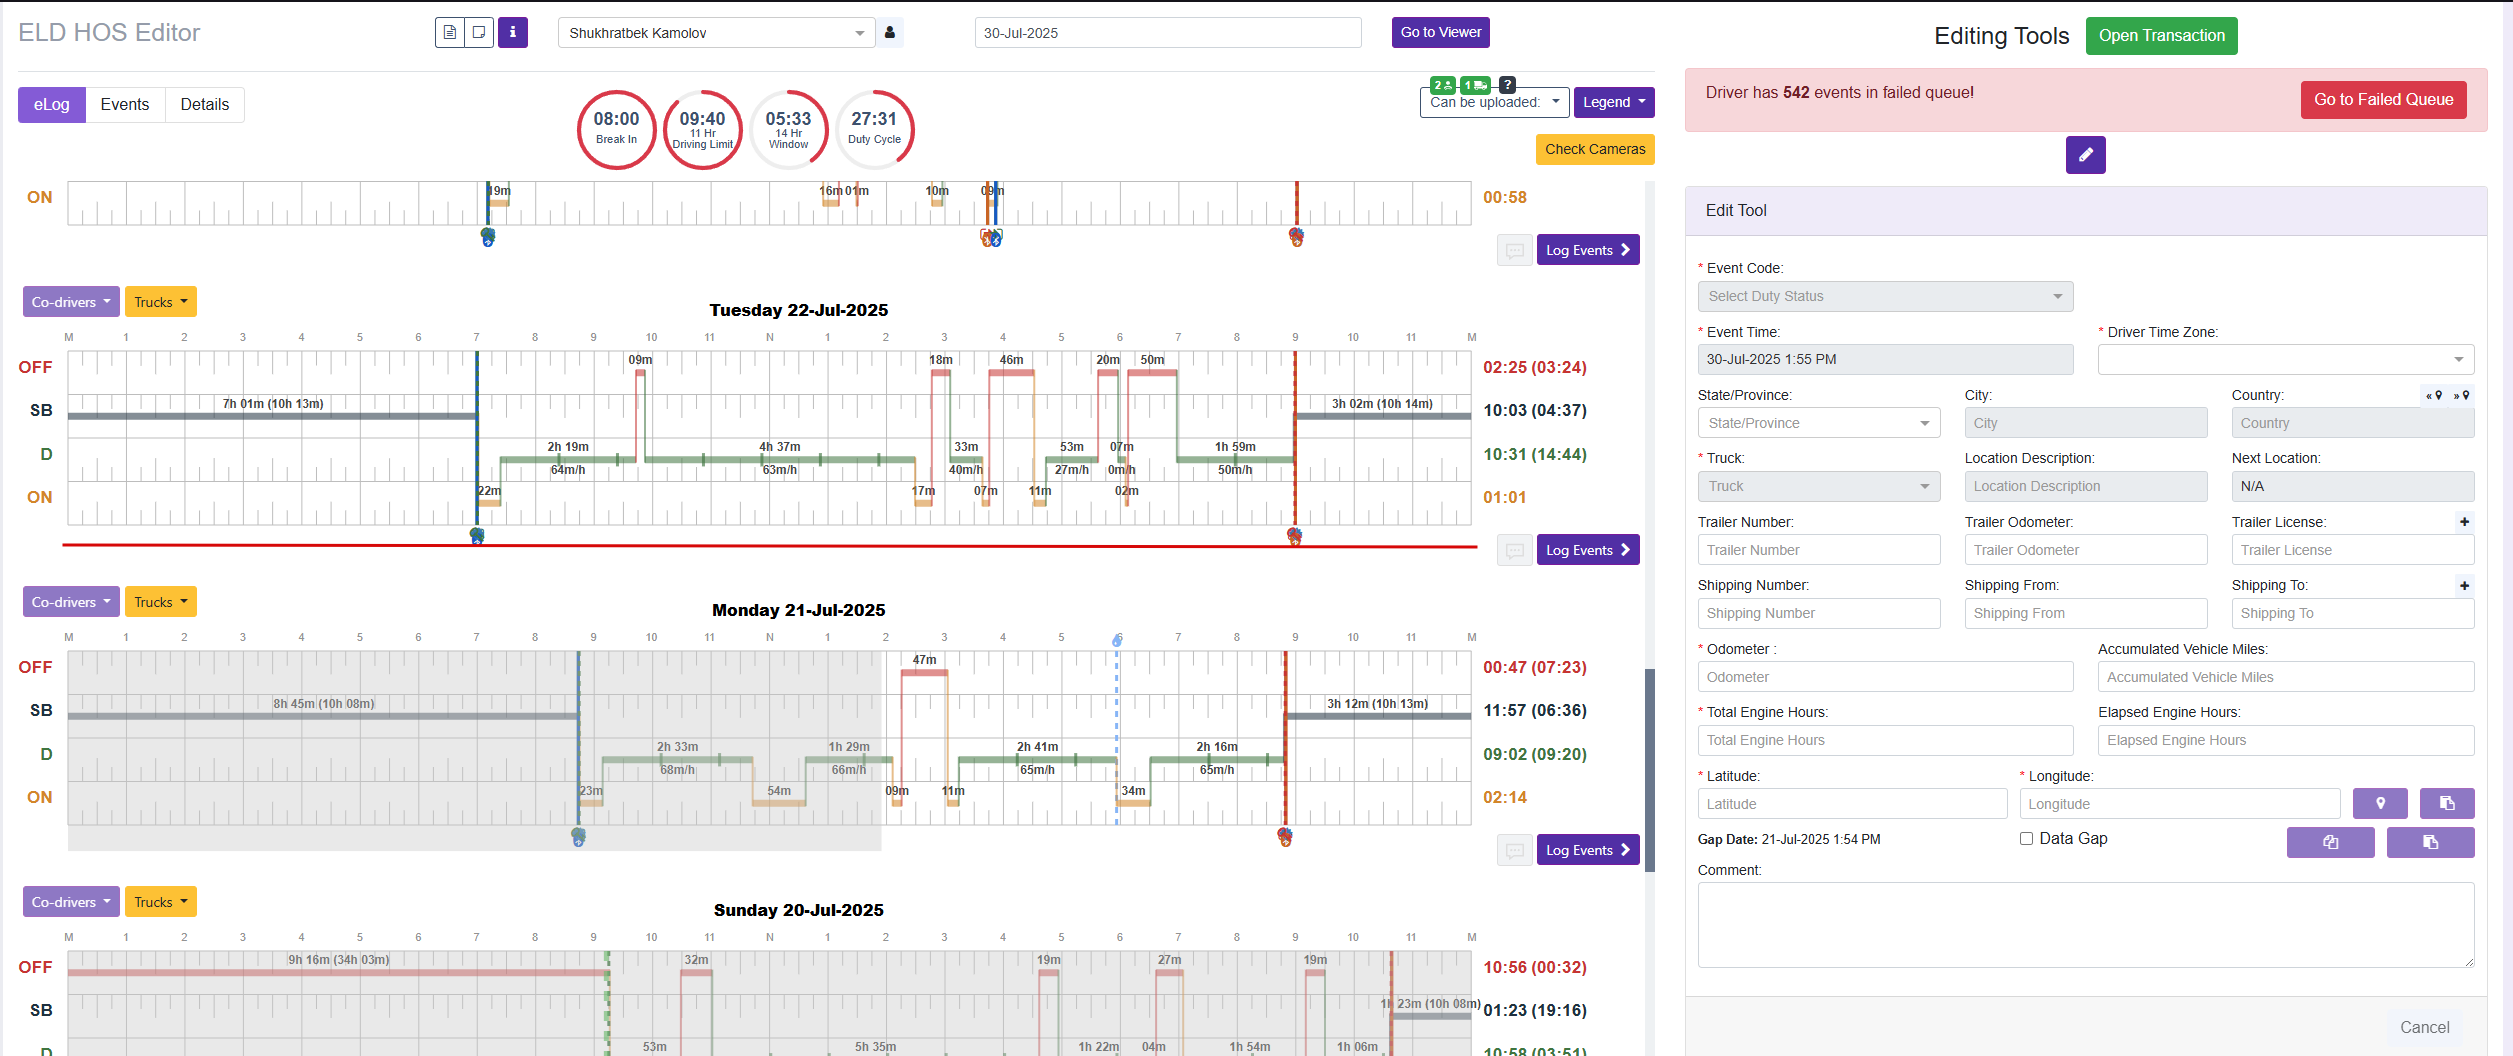2513x1056 pixels.
Task: Open the document view icon in header
Action: coord(450,32)
